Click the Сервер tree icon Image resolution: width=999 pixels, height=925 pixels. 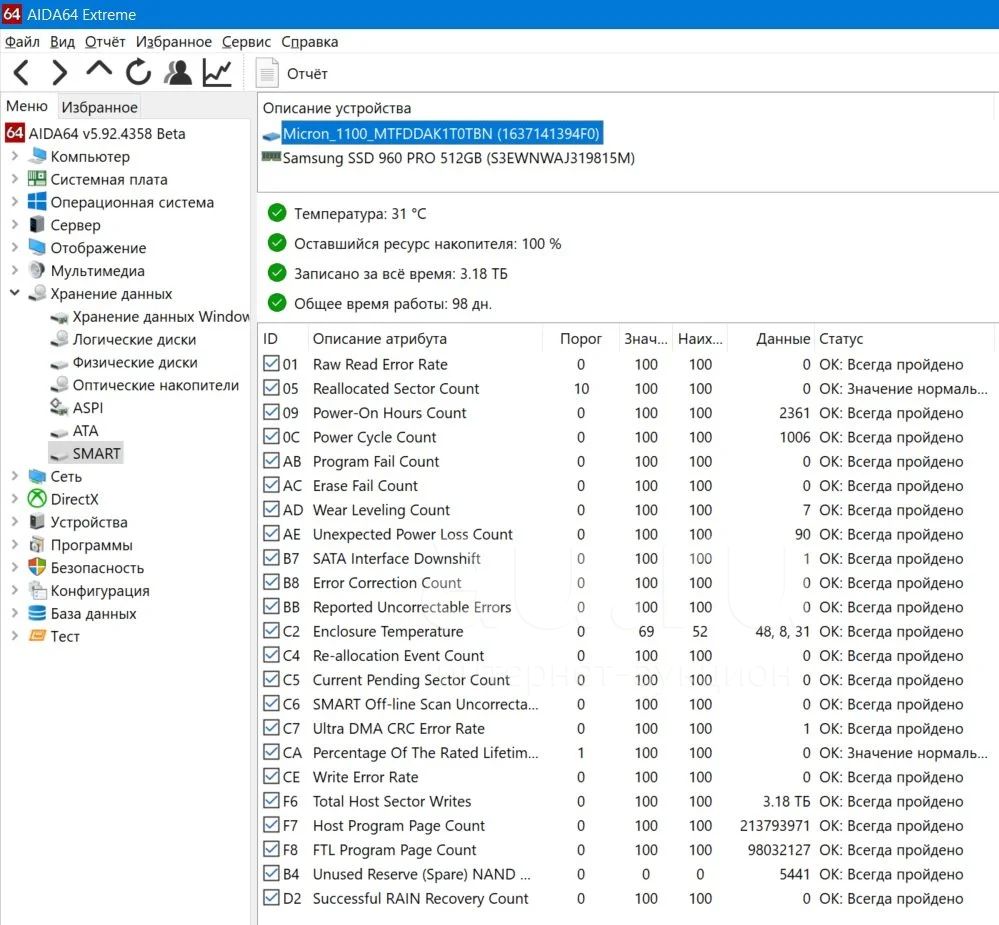click(x=37, y=225)
